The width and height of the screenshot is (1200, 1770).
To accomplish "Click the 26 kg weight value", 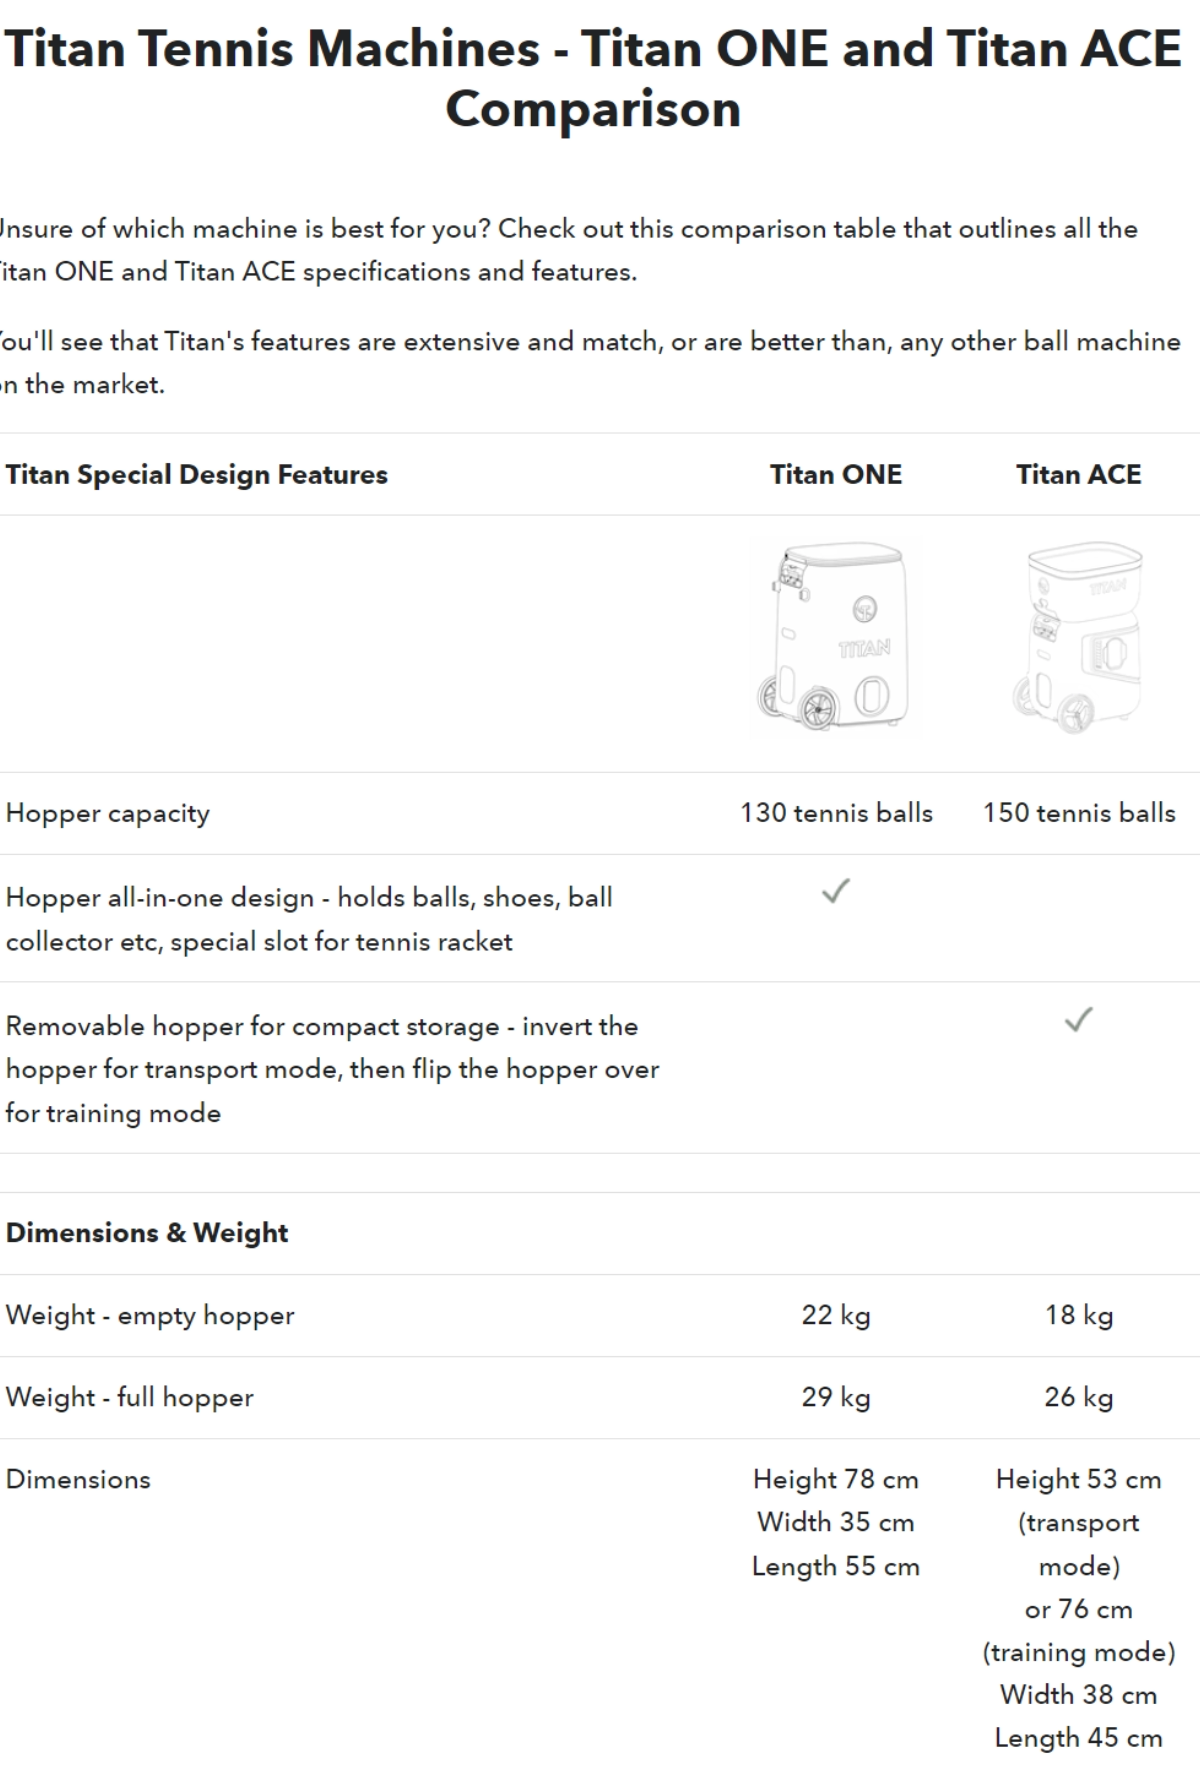I will tap(1078, 1398).
